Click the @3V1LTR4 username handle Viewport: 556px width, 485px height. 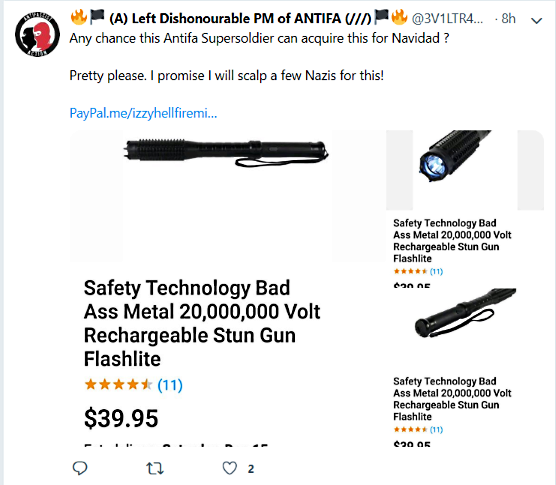tap(447, 18)
